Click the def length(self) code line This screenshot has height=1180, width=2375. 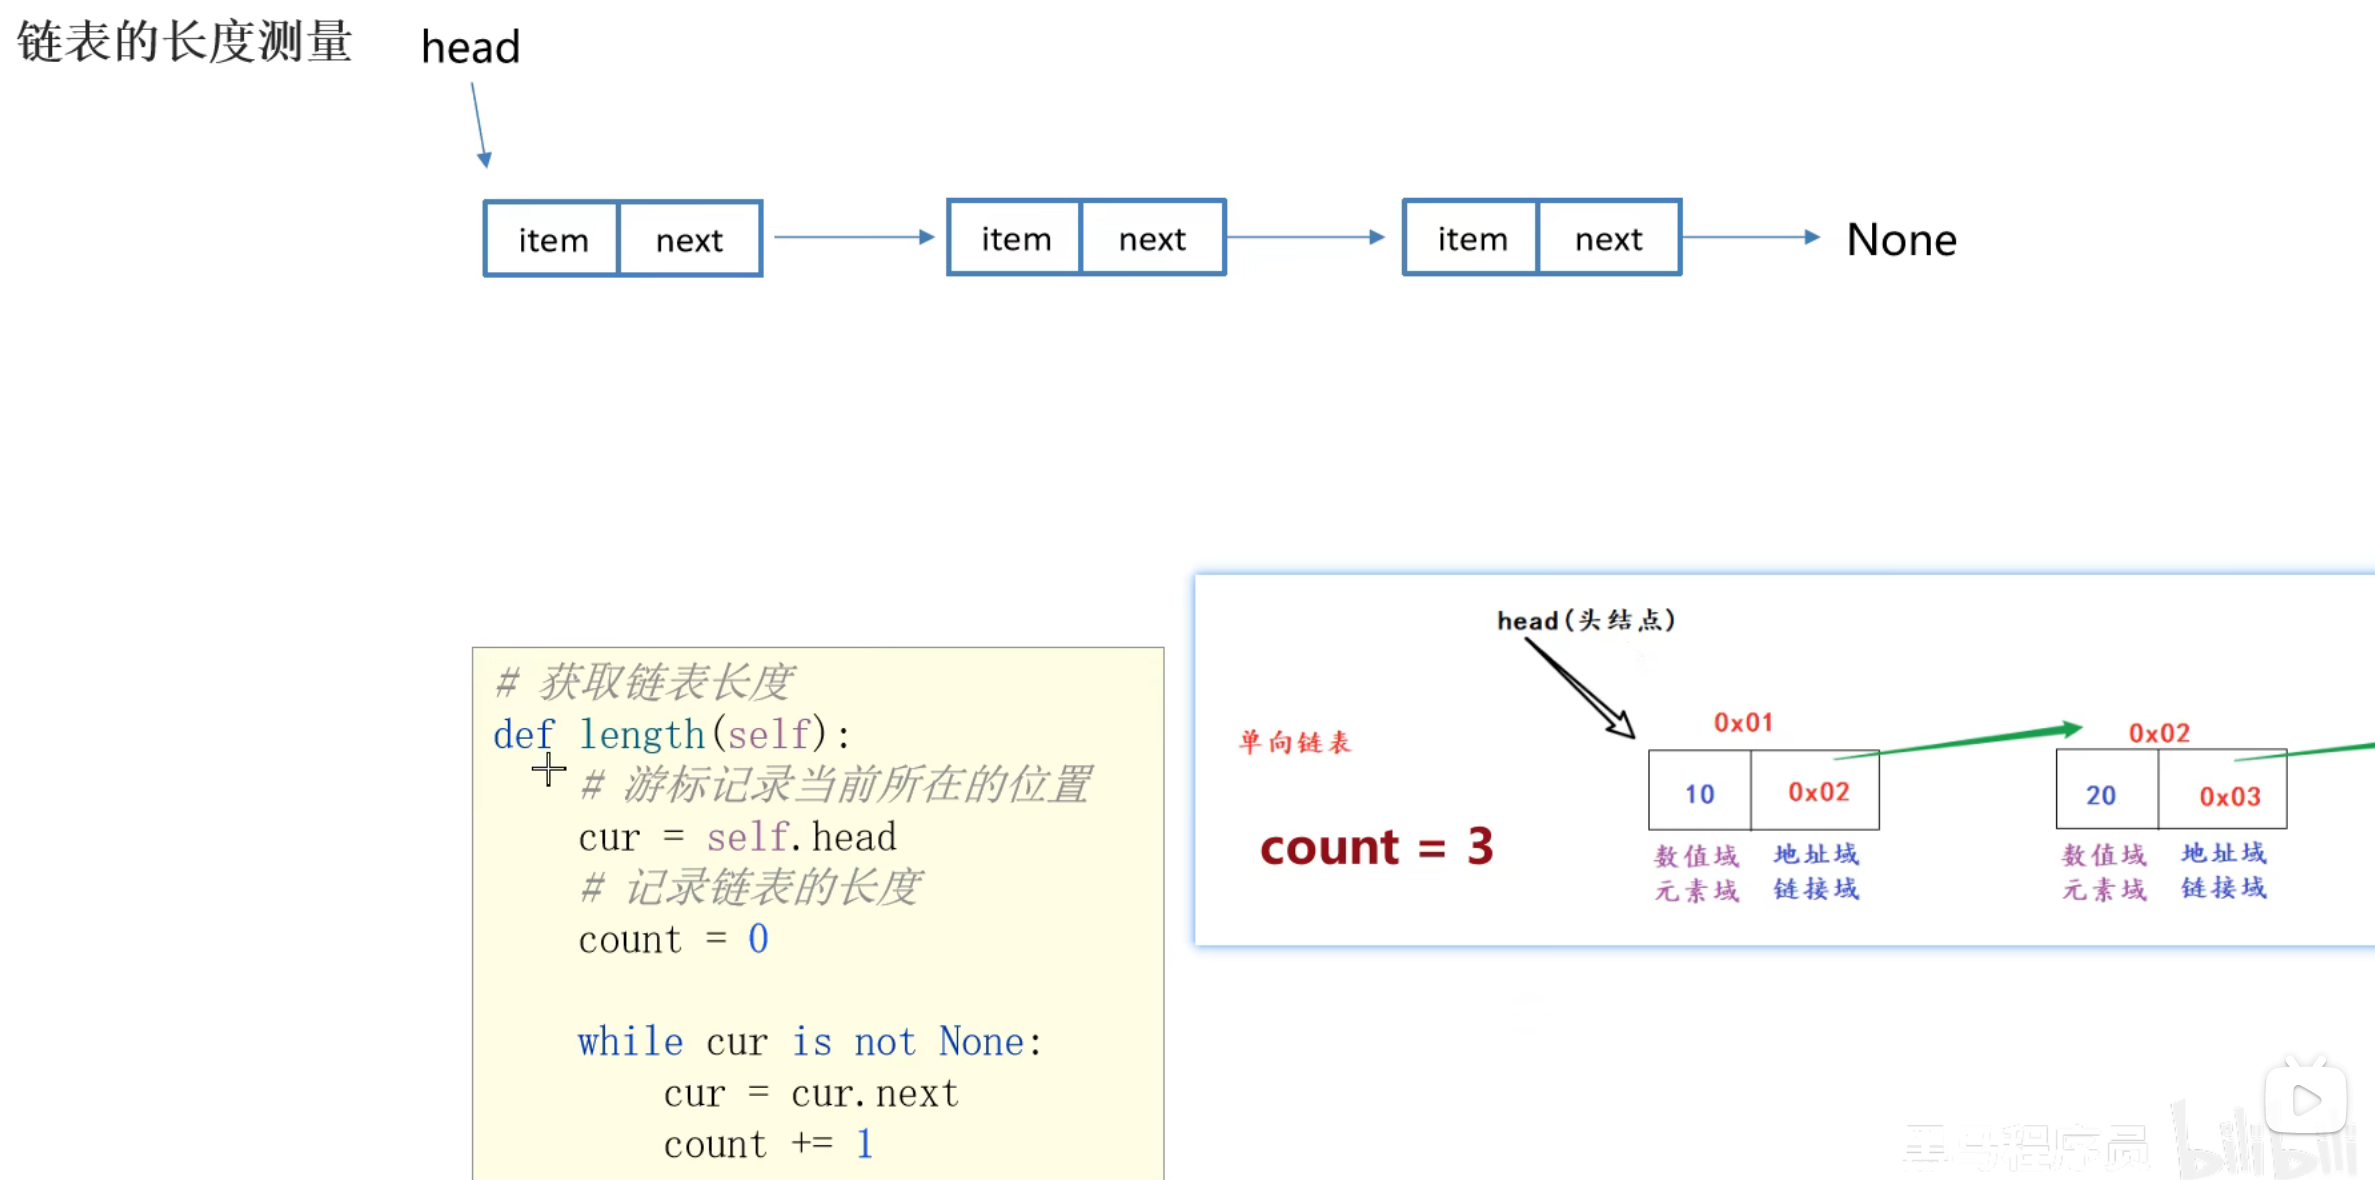pos(670,734)
